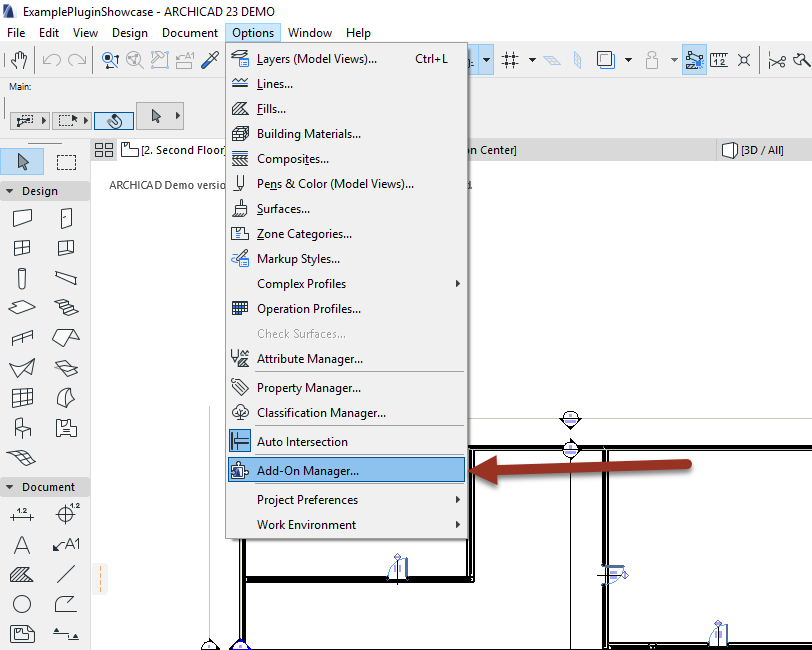Select the Window tool
The image size is (812, 650).
pos(22,248)
